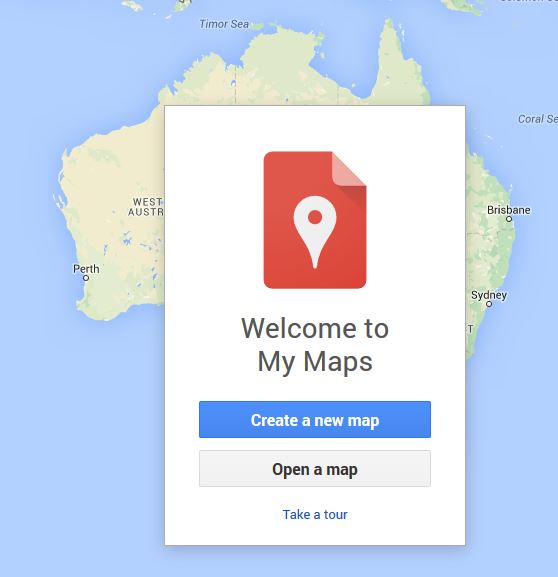This screenshot has width=558, height=577.
Task: Select the Open a map button
Action: (x=315, y=469)
